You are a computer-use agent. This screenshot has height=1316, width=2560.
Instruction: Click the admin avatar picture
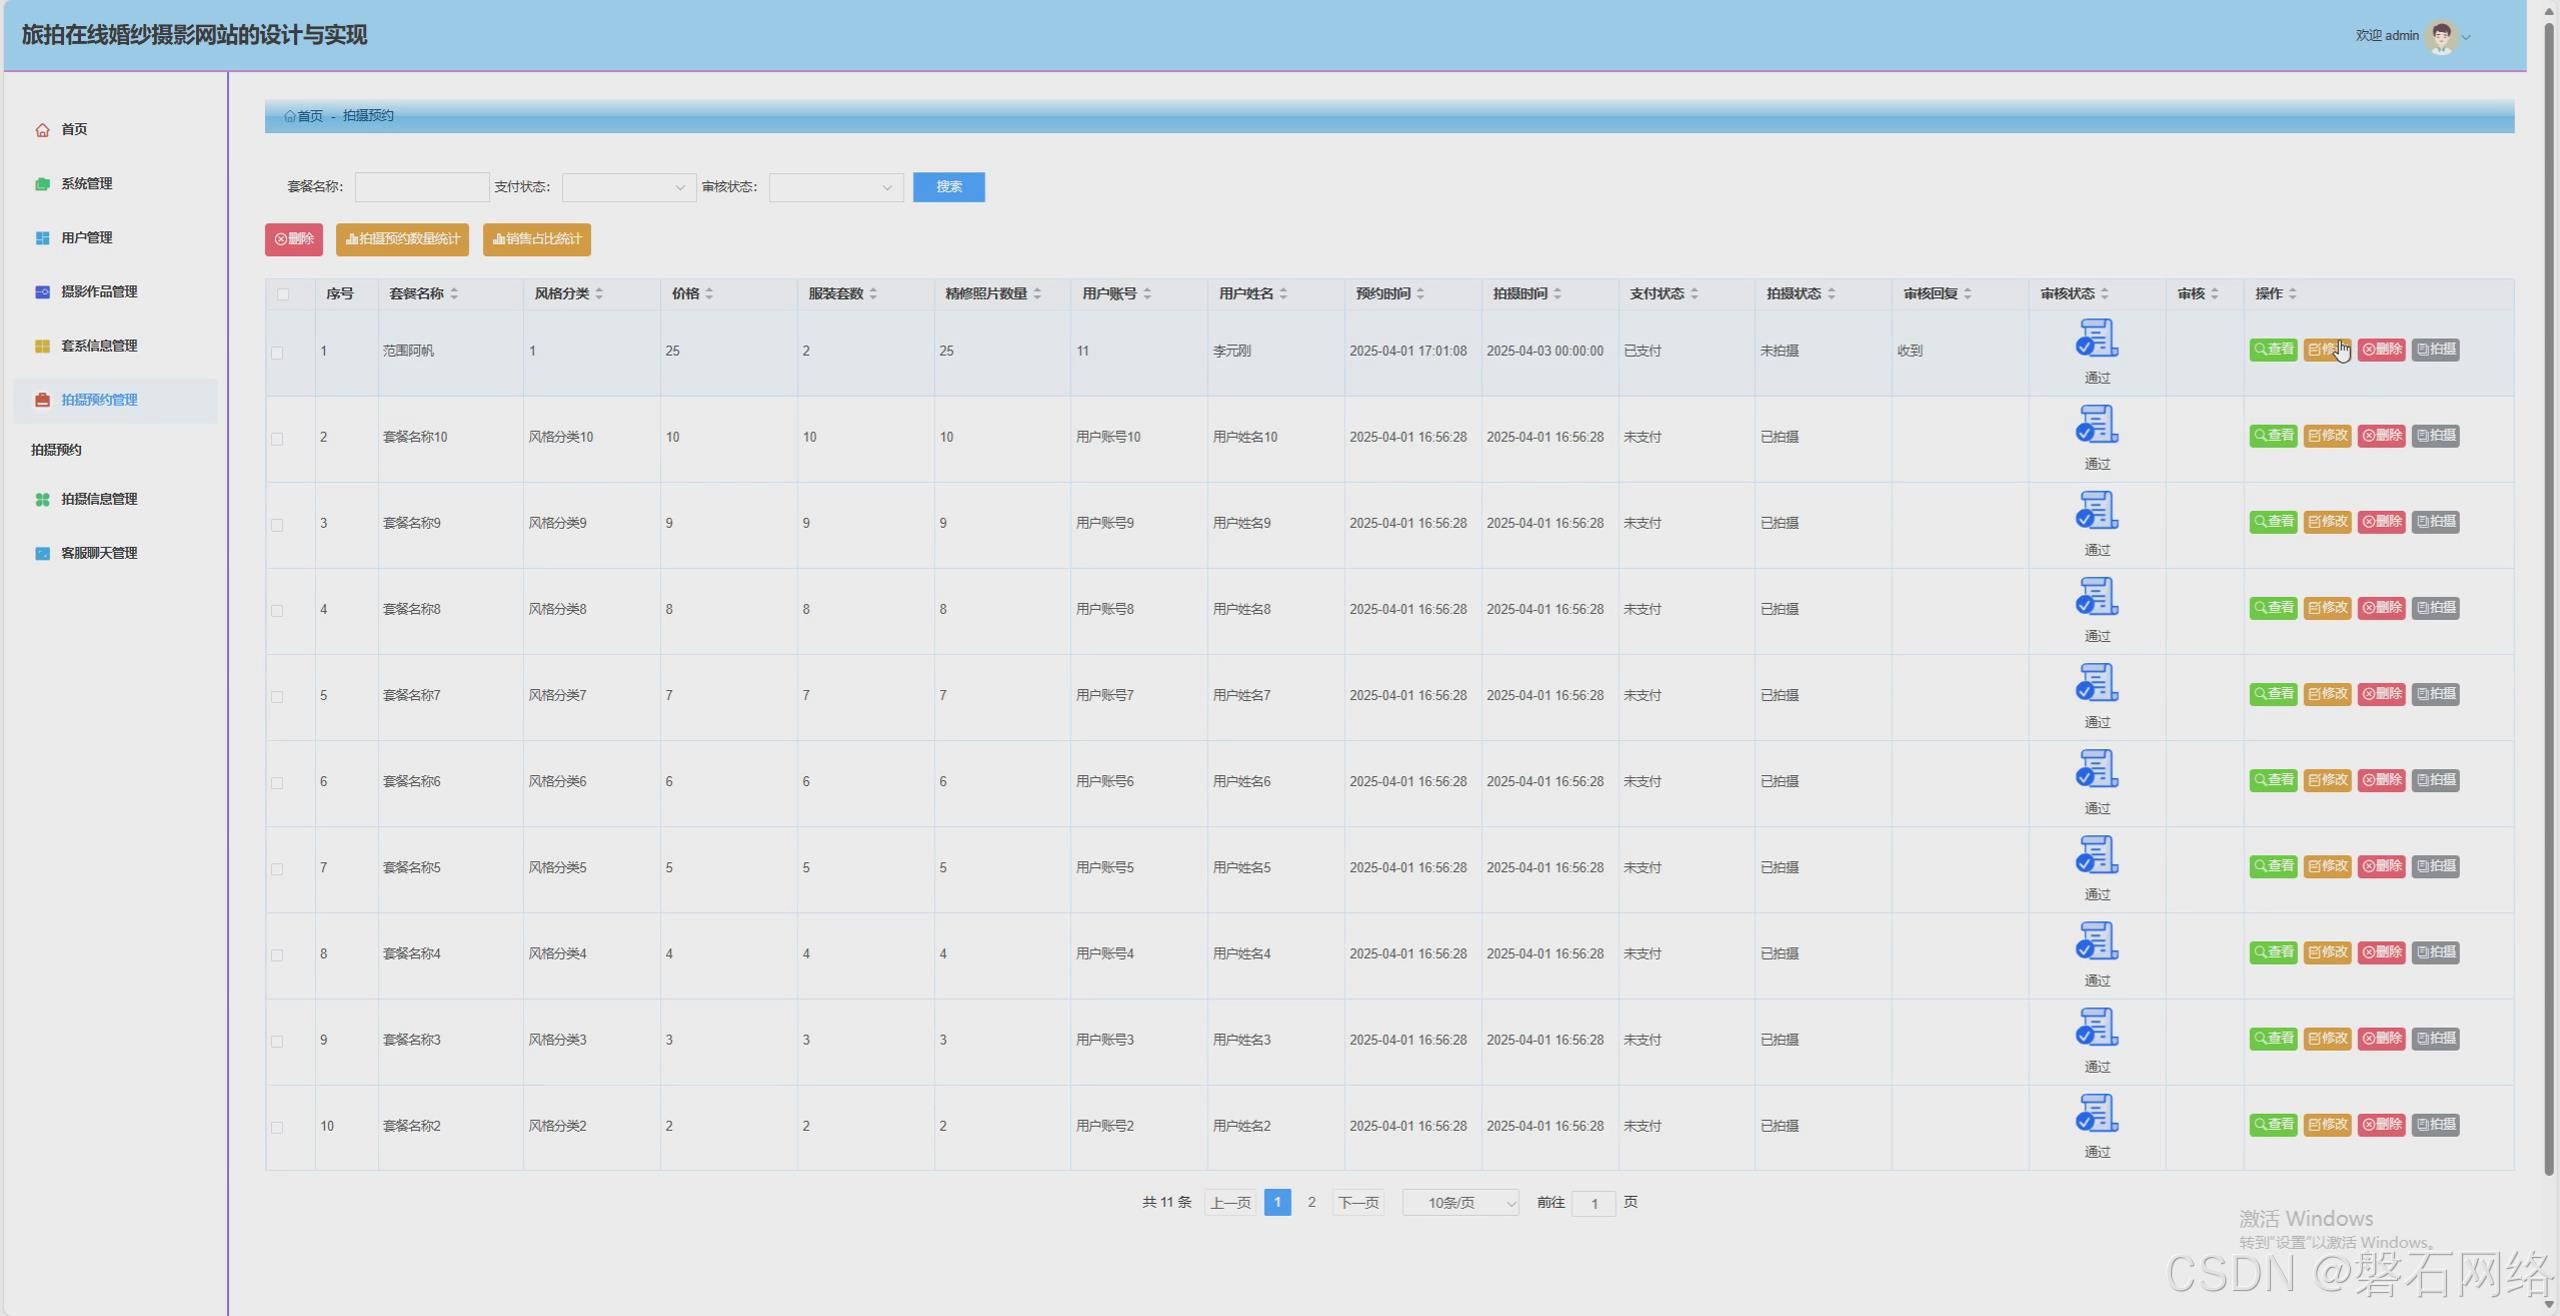pos(2441,37)
